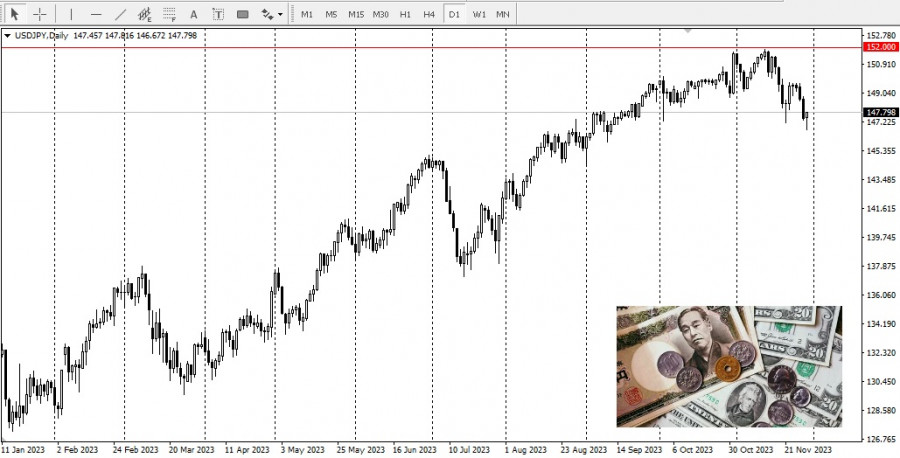Click the 143.485 price scale value

click(x=880, y=180)
